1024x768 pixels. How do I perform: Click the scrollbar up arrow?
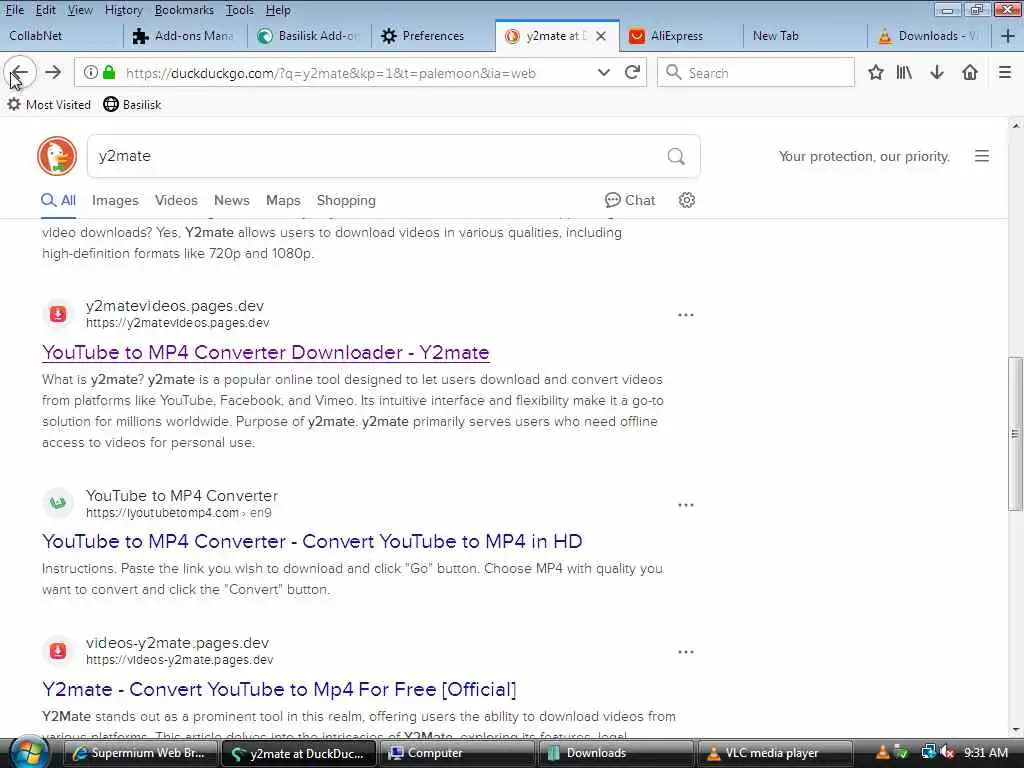[x=1015, y=125]
